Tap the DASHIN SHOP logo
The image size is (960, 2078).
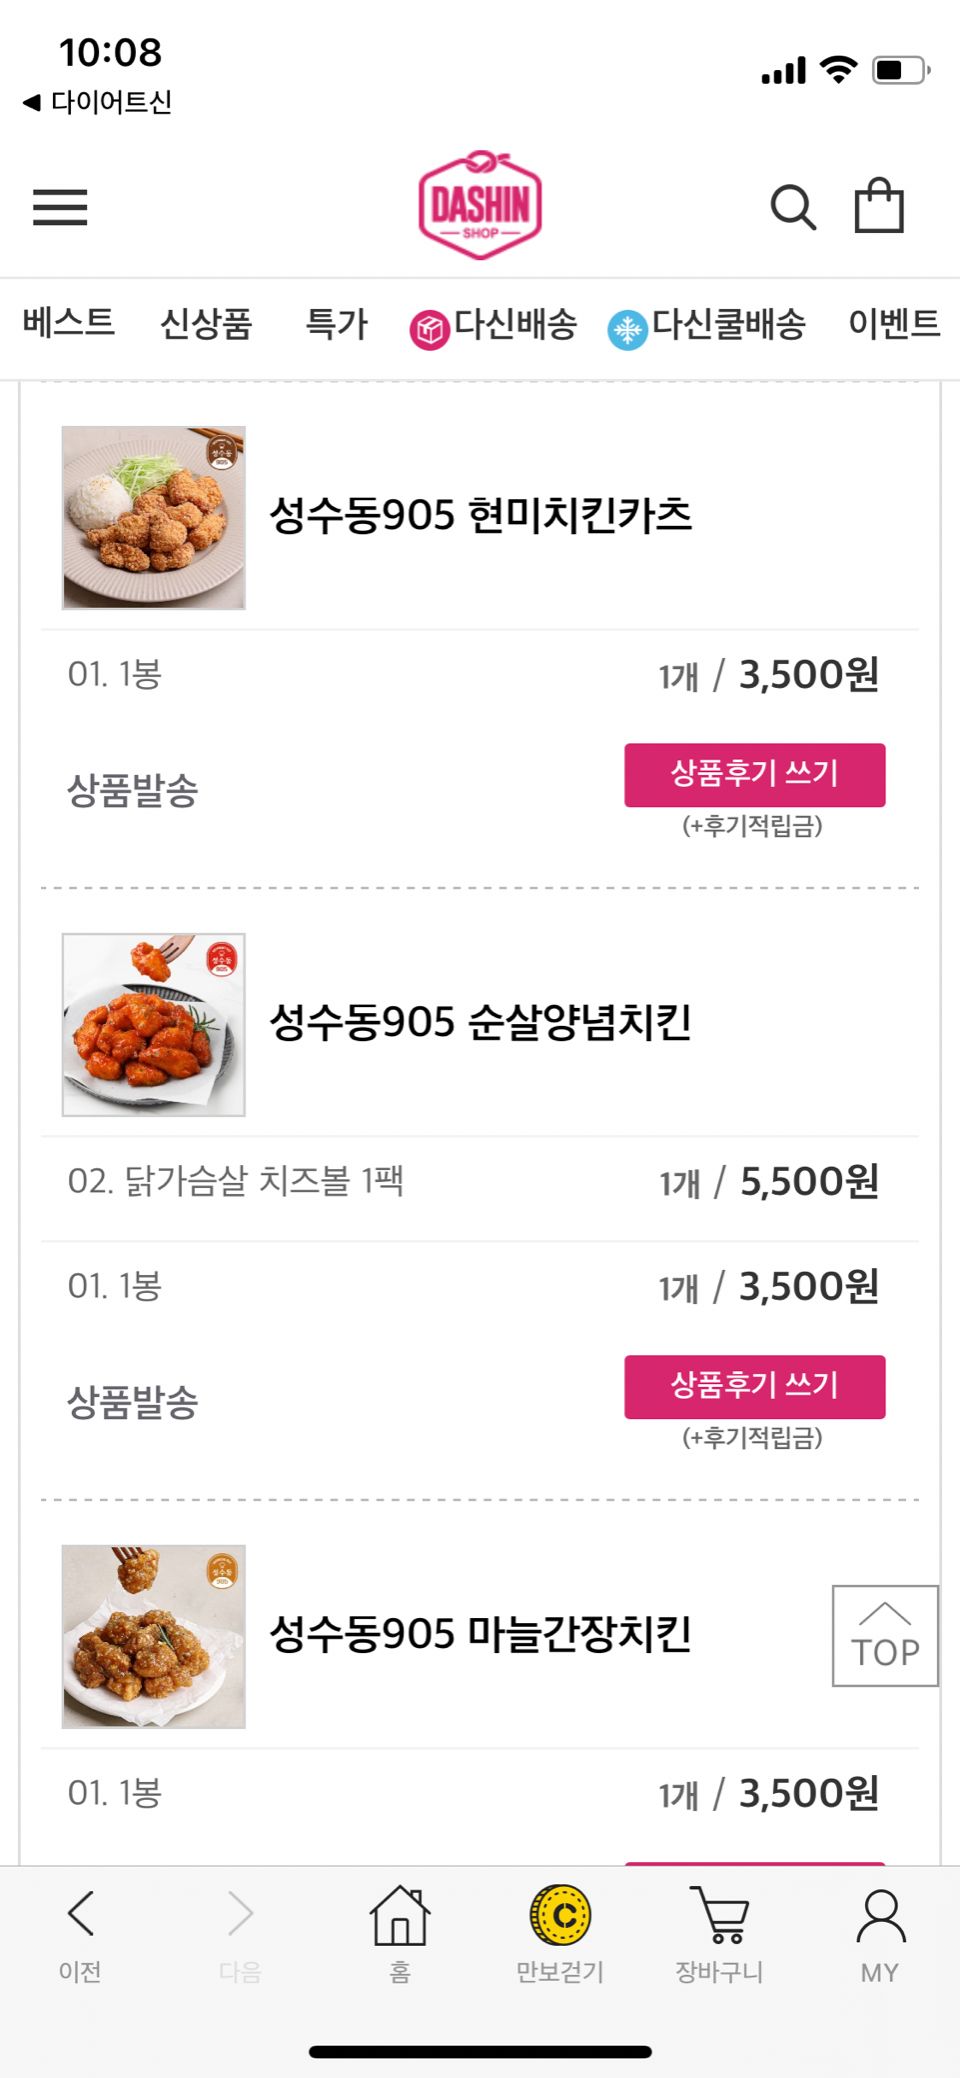pyautogui.click(x=480, y=205)
